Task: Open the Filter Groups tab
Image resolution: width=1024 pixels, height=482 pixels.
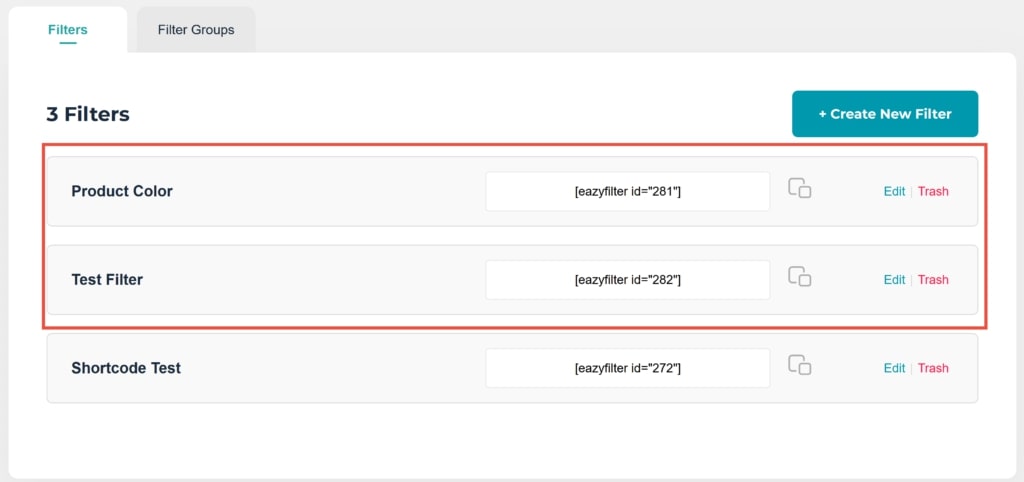Action: tap(196, 30)
